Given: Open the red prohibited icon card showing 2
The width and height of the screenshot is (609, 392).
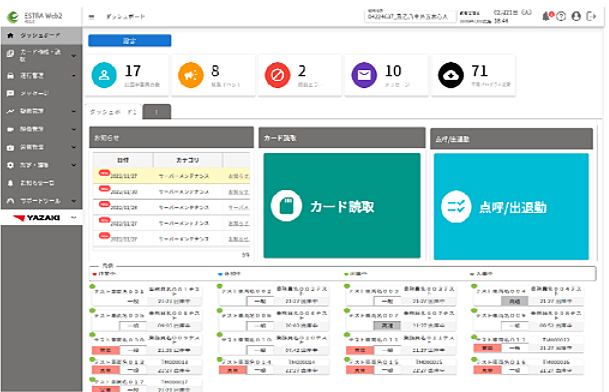Looking at the screenshot, I should click(x=300, y=75).
